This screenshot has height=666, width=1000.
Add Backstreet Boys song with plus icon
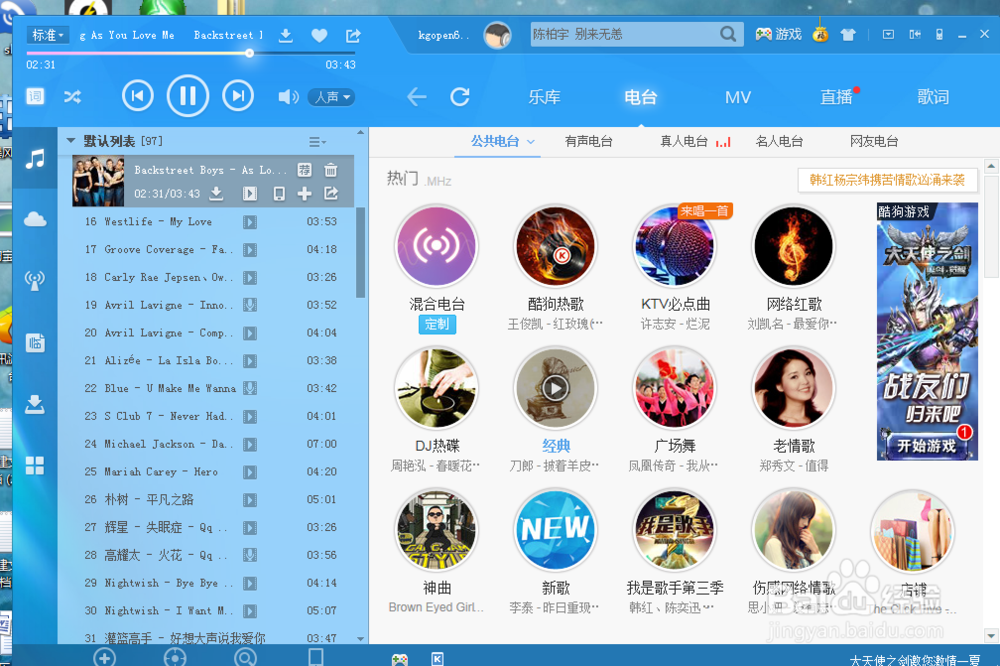pos(304,193)
